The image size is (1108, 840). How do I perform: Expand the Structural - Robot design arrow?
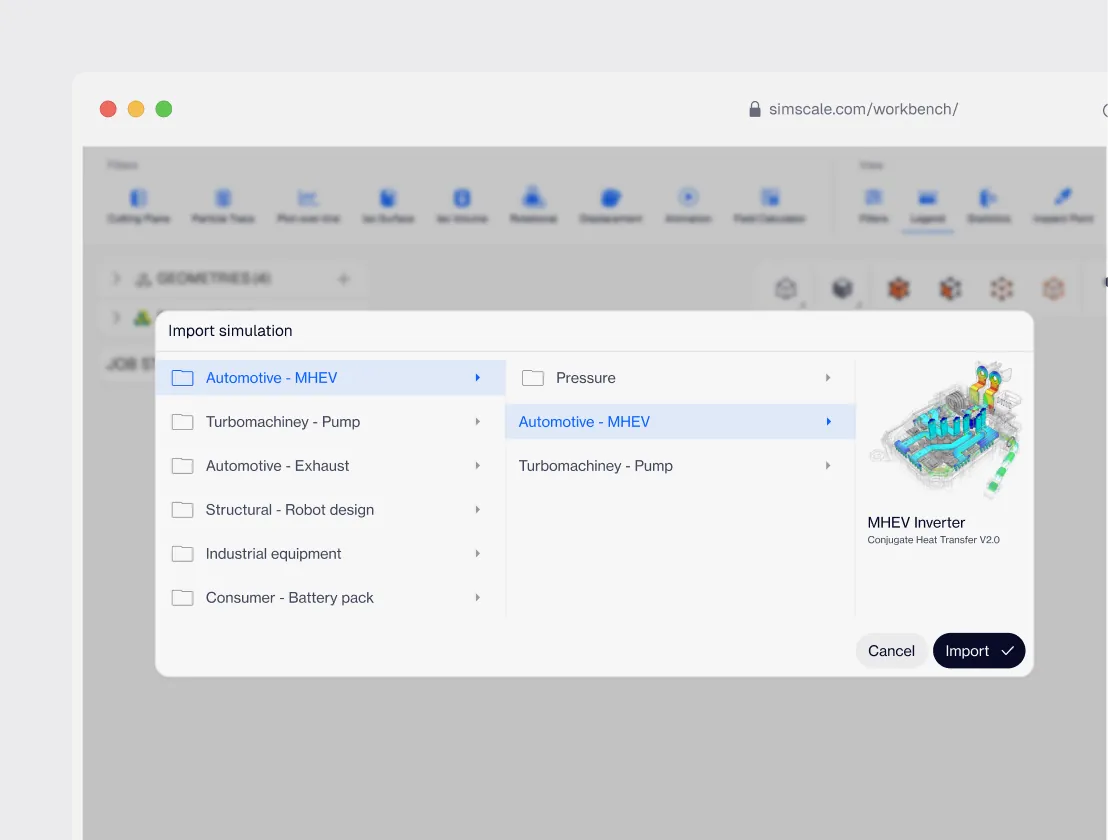pyautogui.click(x=478, y=509)
